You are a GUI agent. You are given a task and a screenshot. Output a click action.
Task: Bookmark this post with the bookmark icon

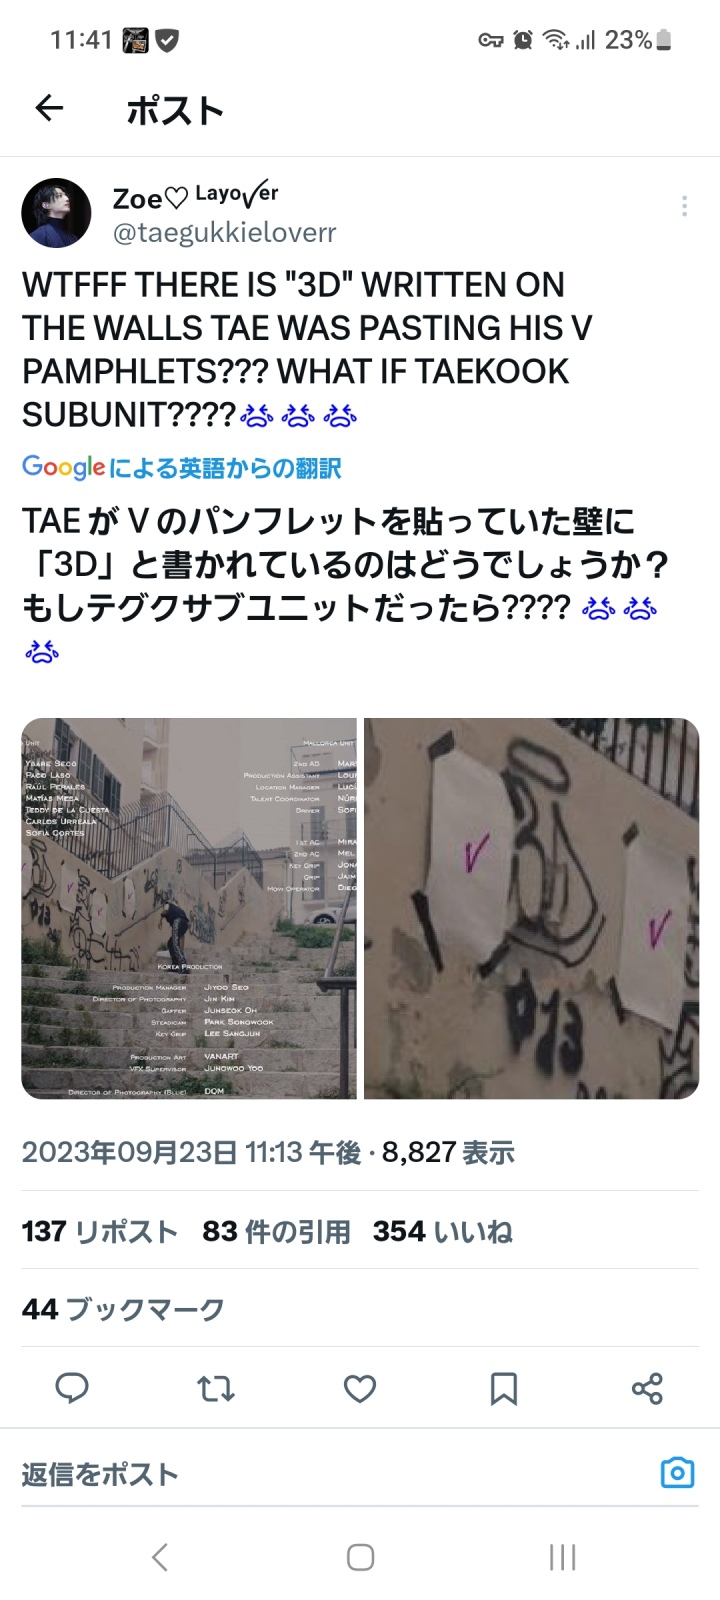point(504,1388)
